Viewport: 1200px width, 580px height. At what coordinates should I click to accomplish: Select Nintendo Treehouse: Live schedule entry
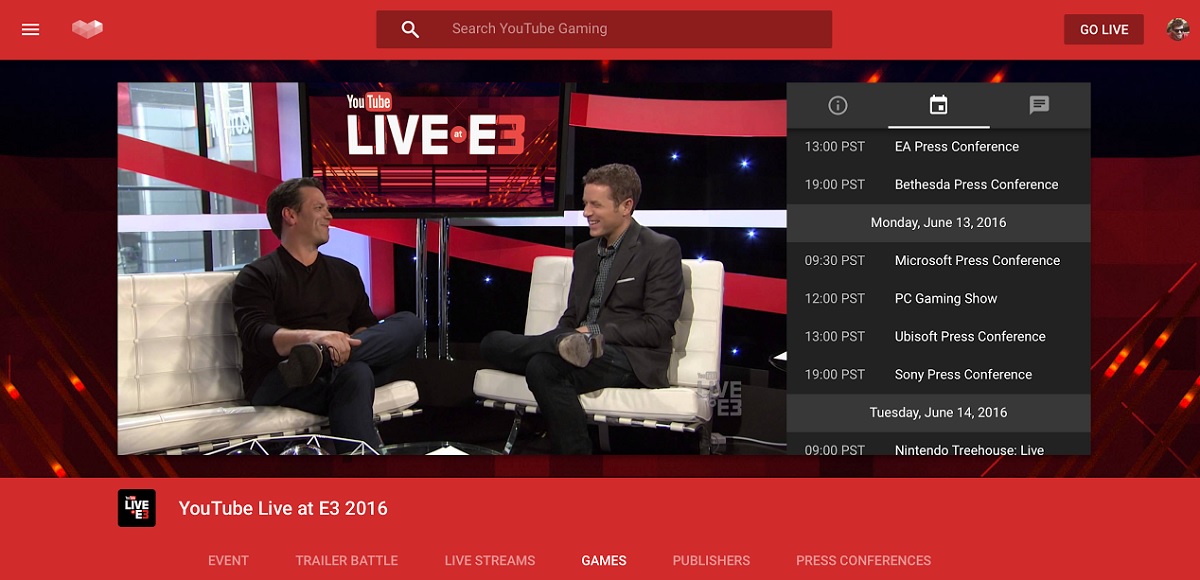coord(938,444)
